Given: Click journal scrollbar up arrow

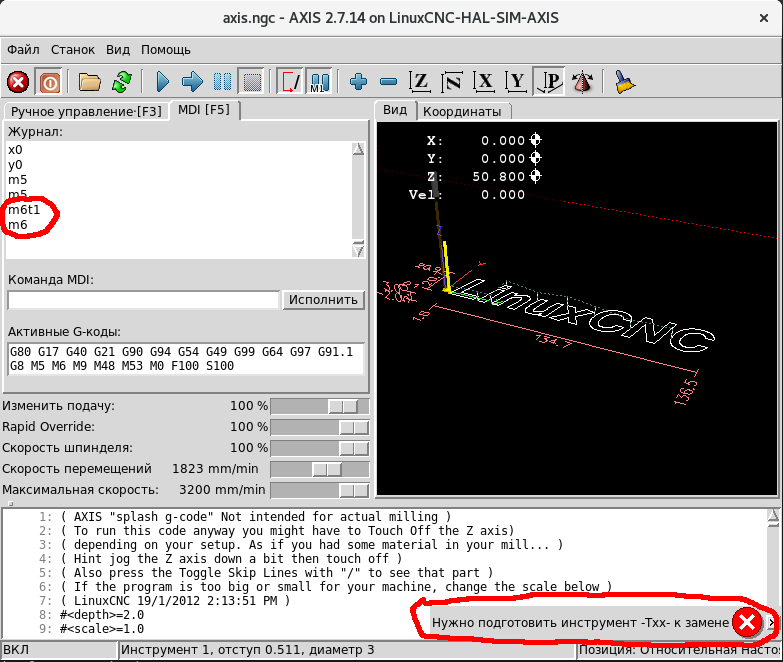Looking at the screenshot, I should click(358, 149).
